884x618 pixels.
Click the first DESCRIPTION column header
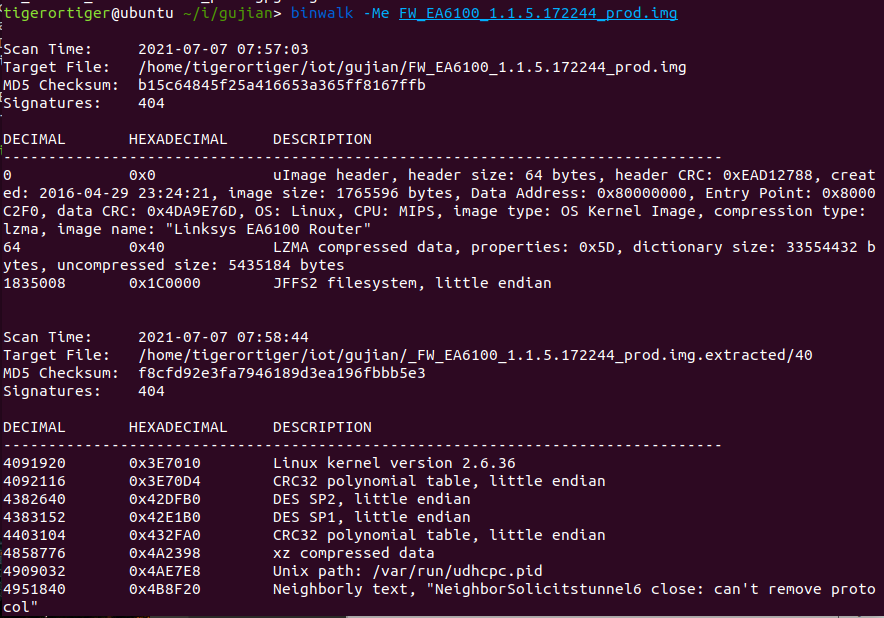[322, 139]
